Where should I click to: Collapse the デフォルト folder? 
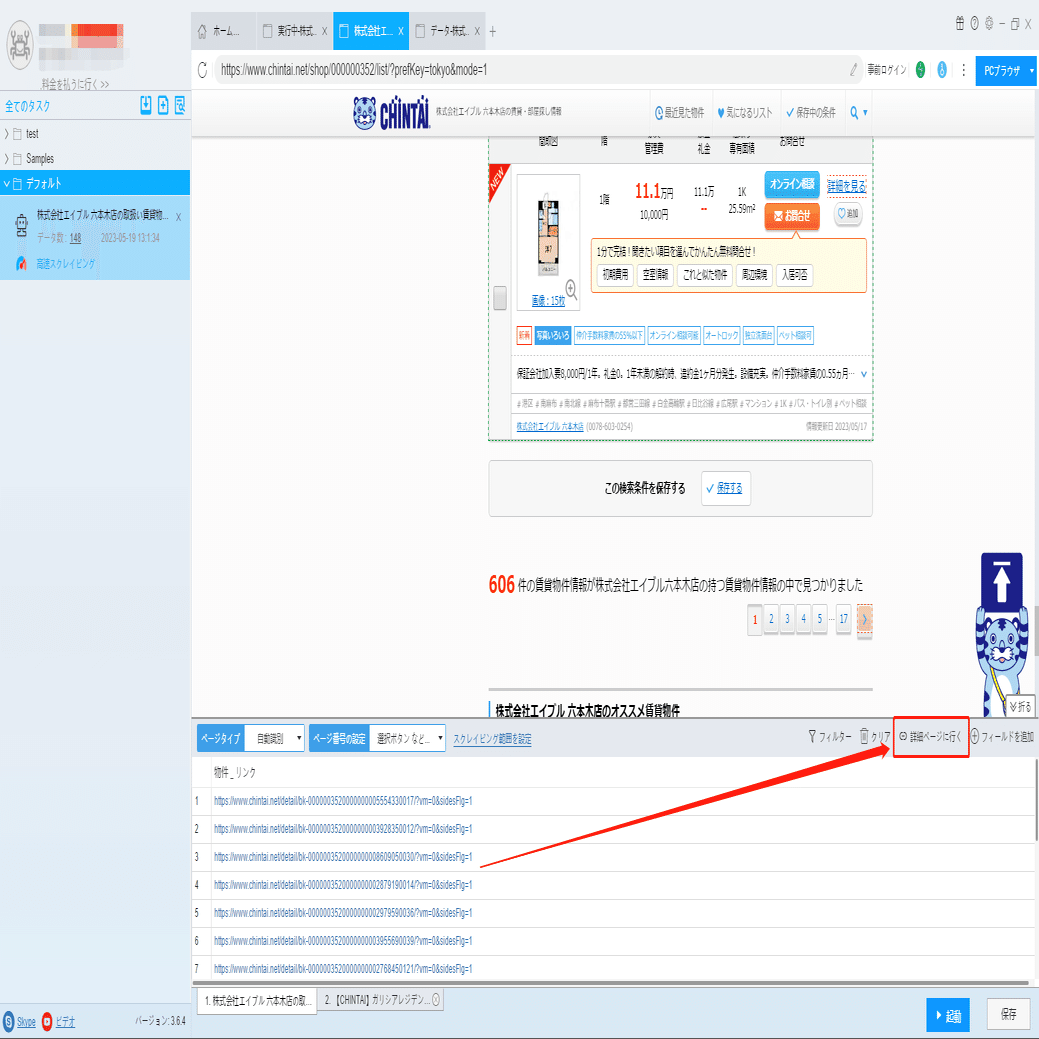[7, 184]
